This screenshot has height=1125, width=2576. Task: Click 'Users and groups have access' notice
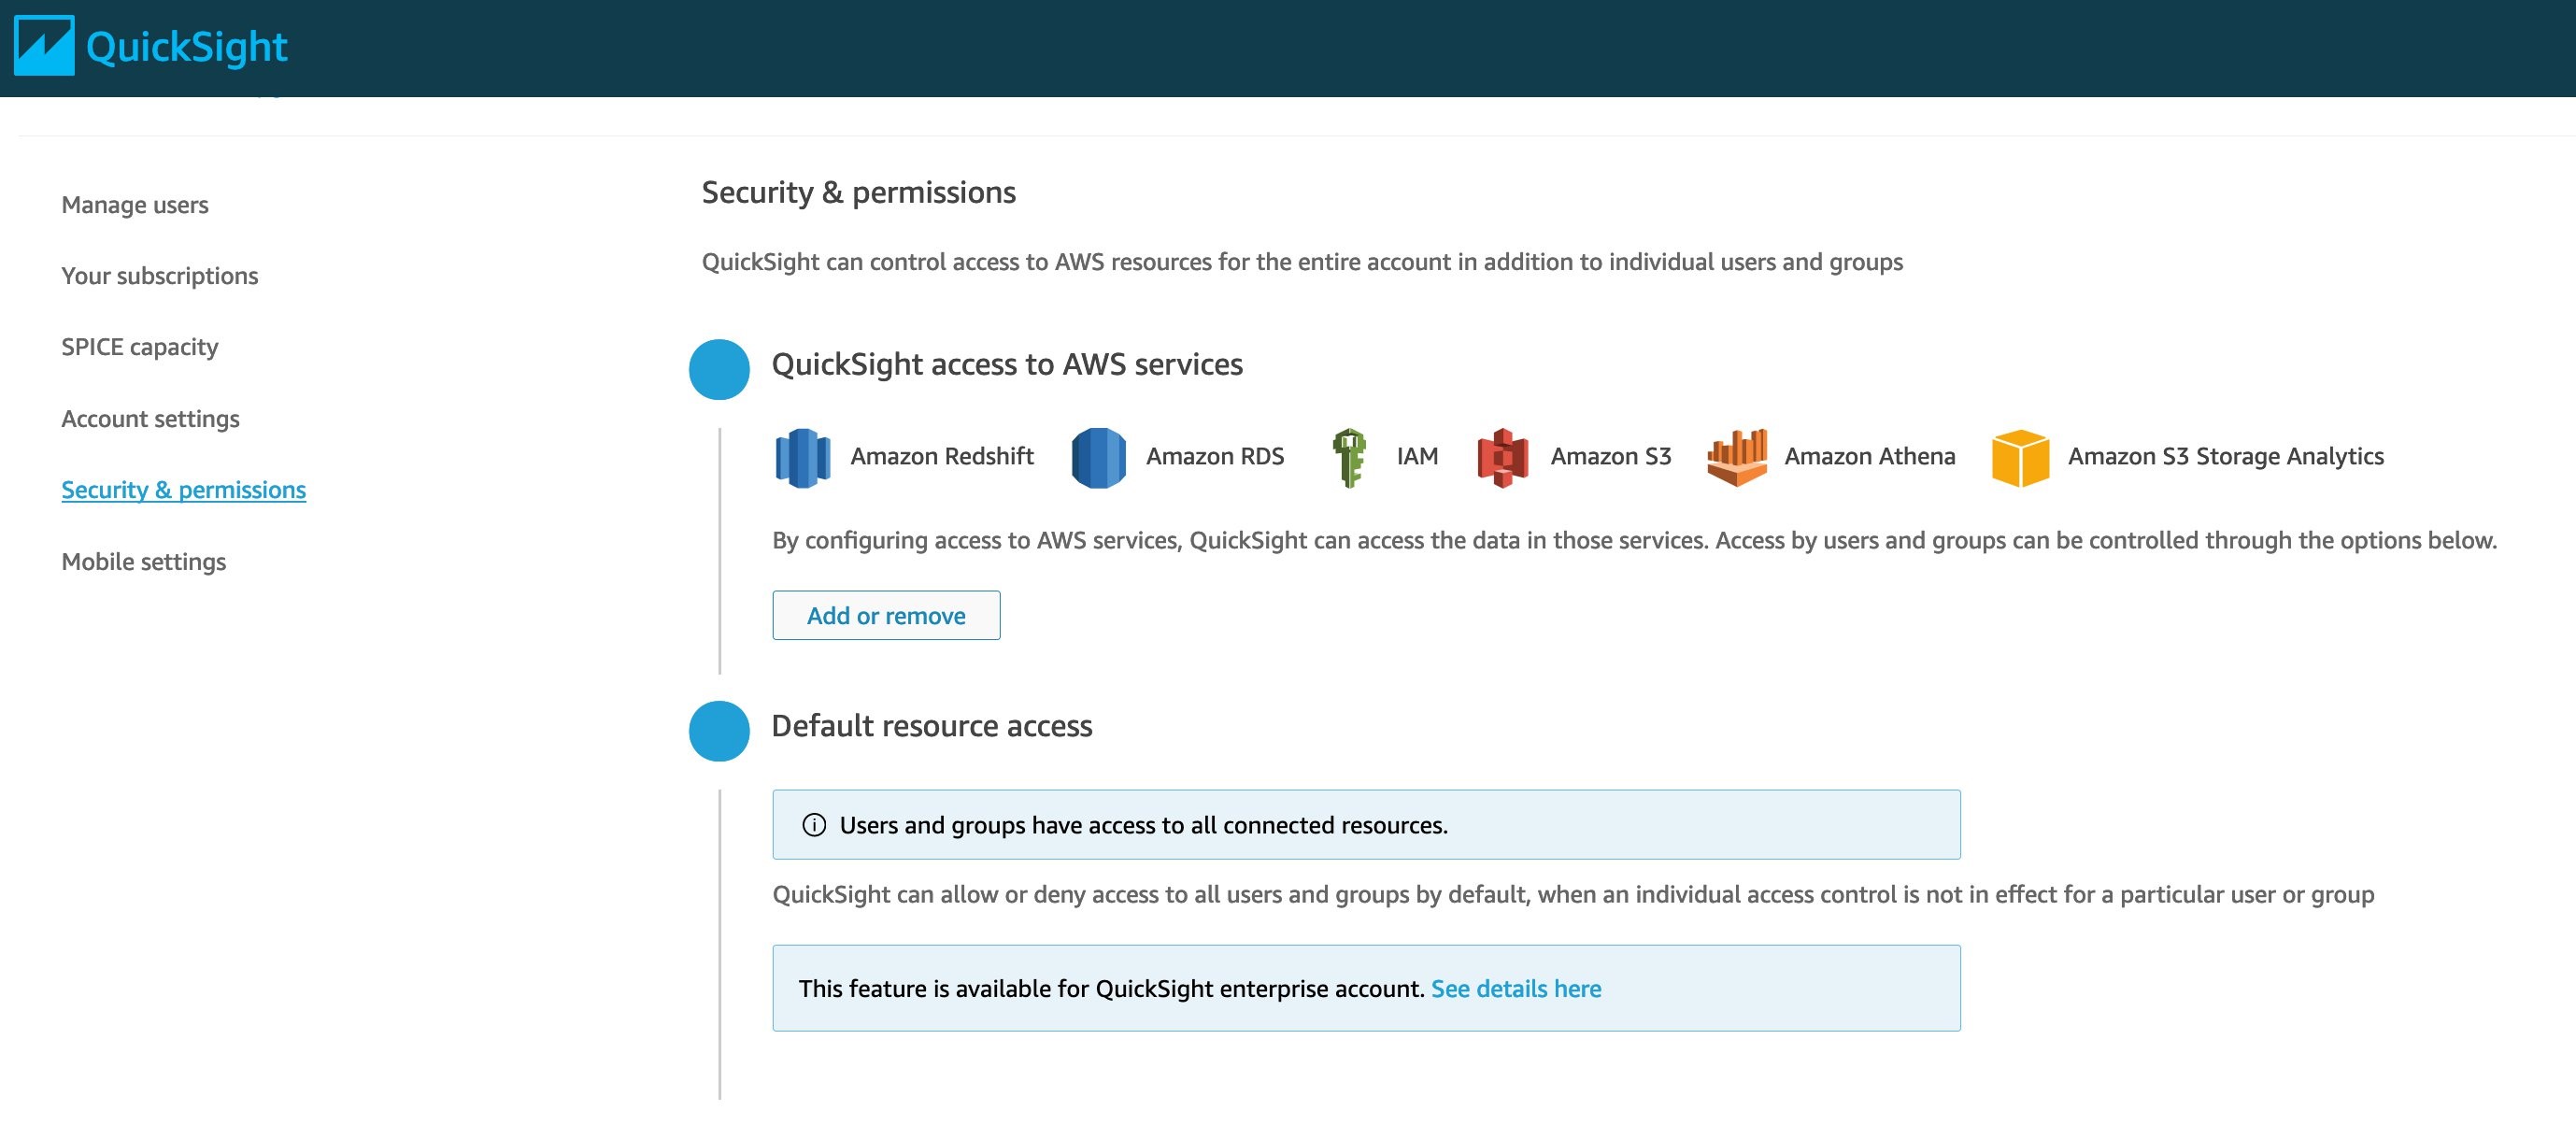pyautogui.click(x=1366, y=825)
